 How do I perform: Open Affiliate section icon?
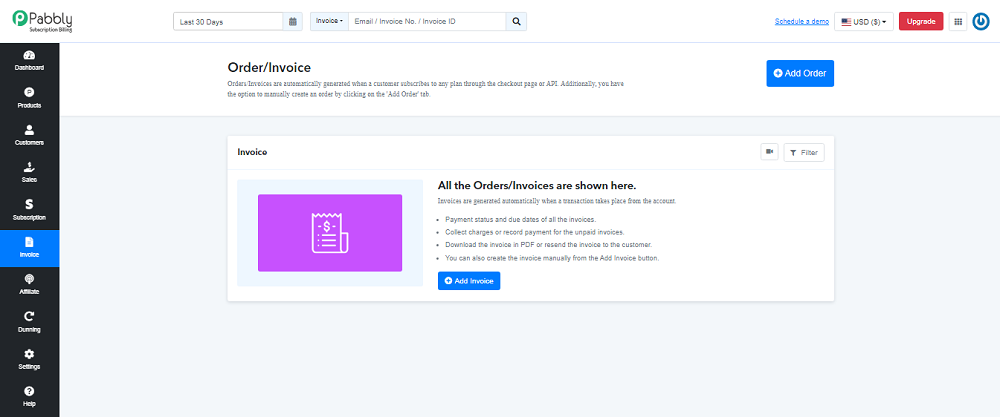coord(29,279)
